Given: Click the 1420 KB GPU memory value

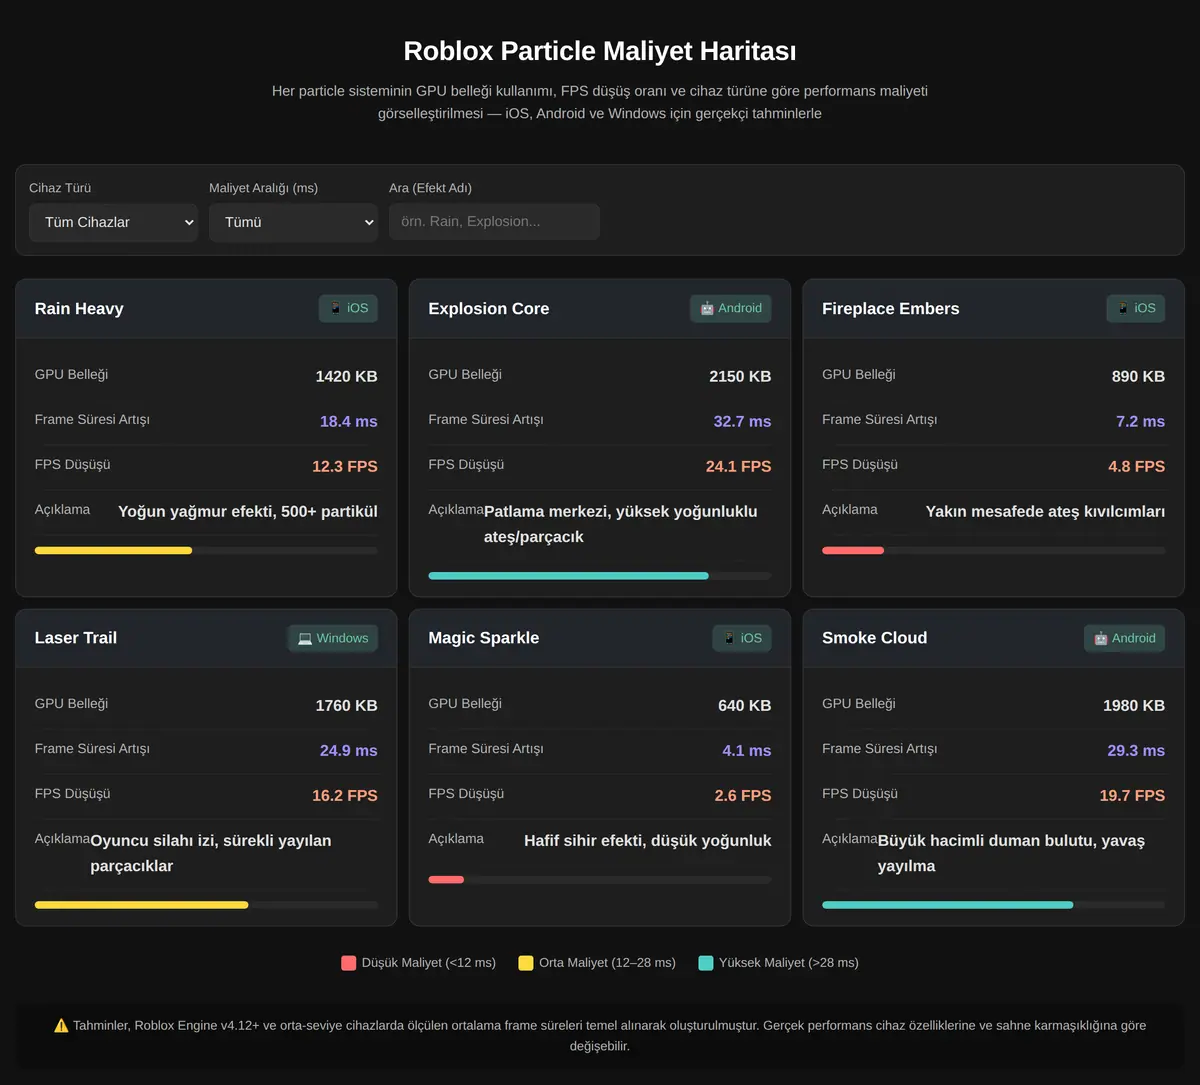Looking at the screenshot, I should (x=347, y=376).
